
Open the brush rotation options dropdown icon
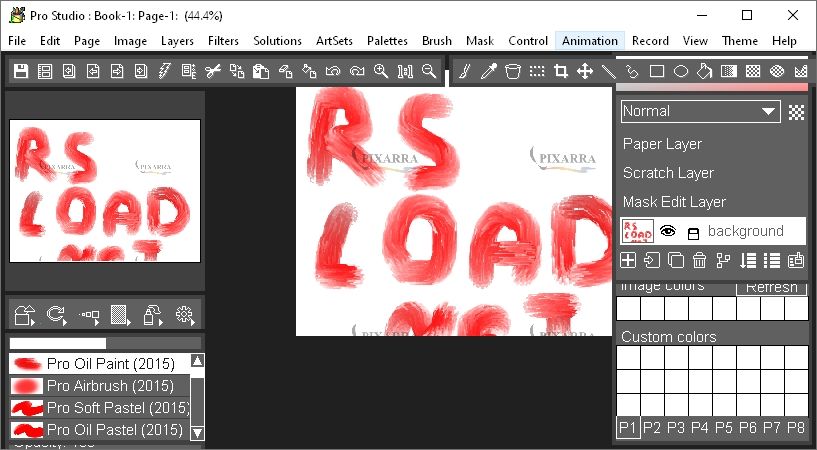pos(56,315)
